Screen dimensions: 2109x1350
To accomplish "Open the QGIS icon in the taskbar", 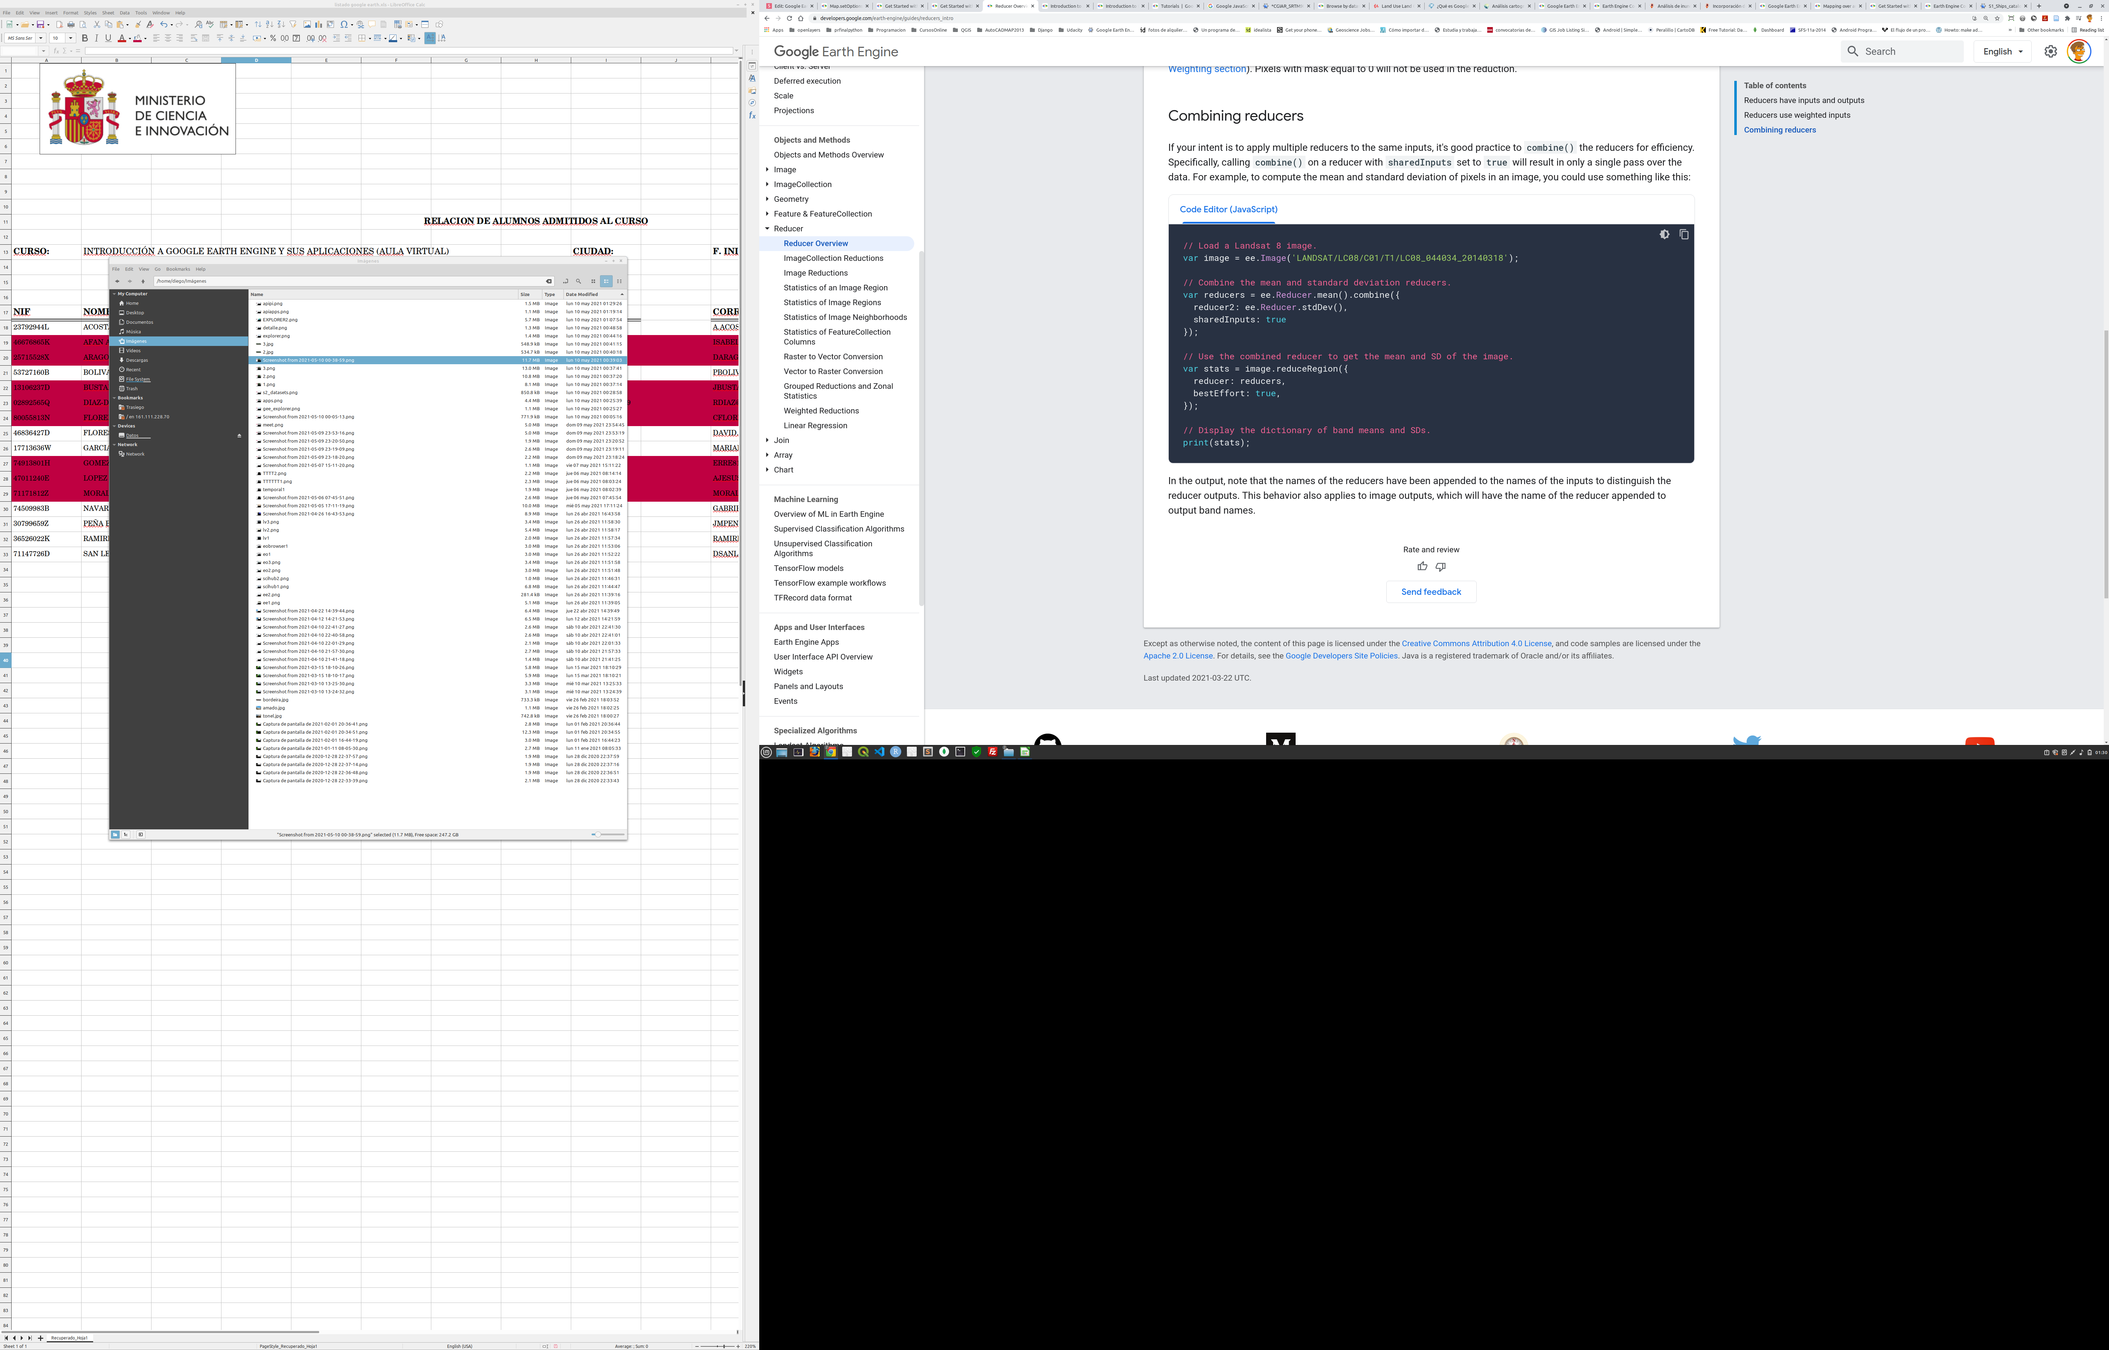I will click(x=863, y=752).
